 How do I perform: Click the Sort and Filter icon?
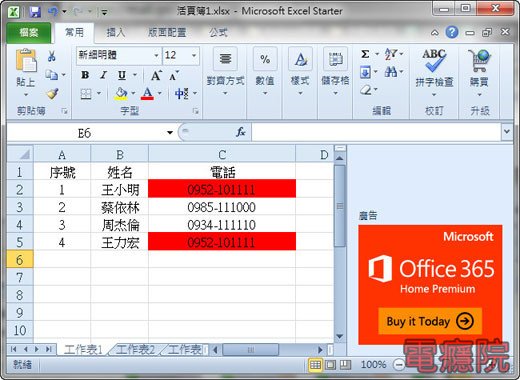390,53
